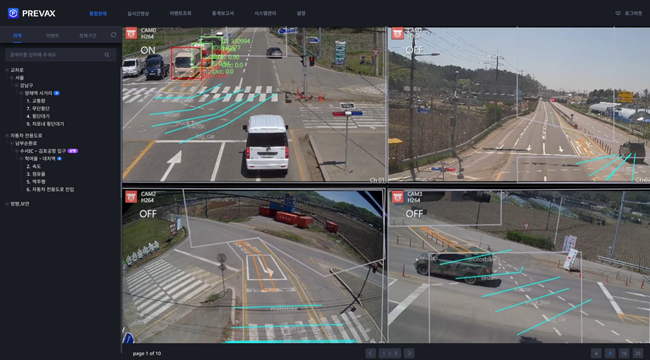
Task: Open the 실시간영상 menu tab
Action: (x=138, y=13)
